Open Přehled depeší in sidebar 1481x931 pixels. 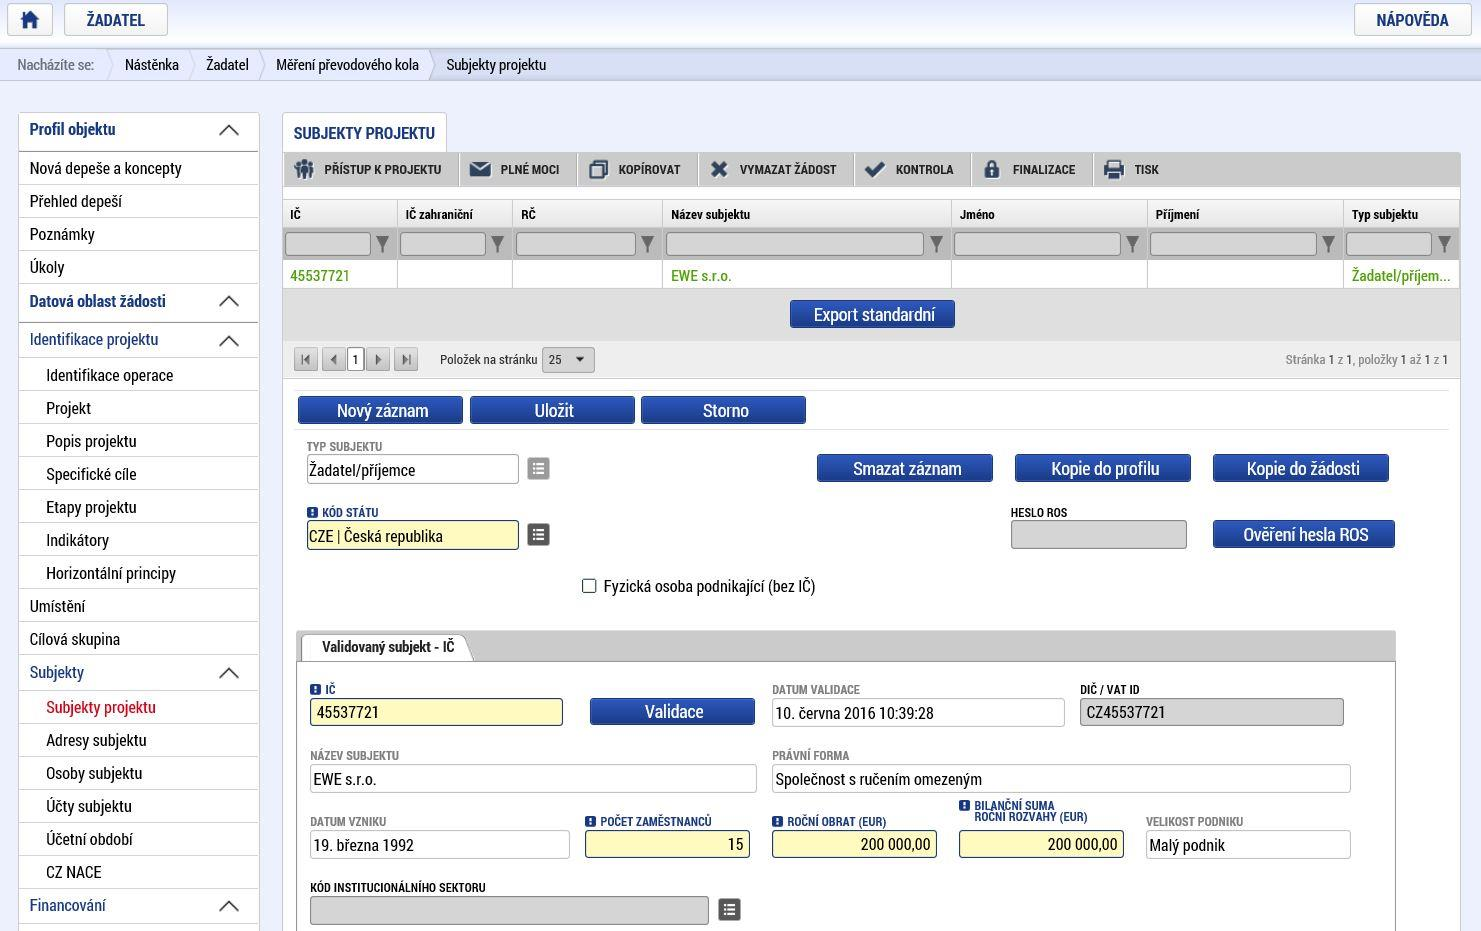[75, 201]
